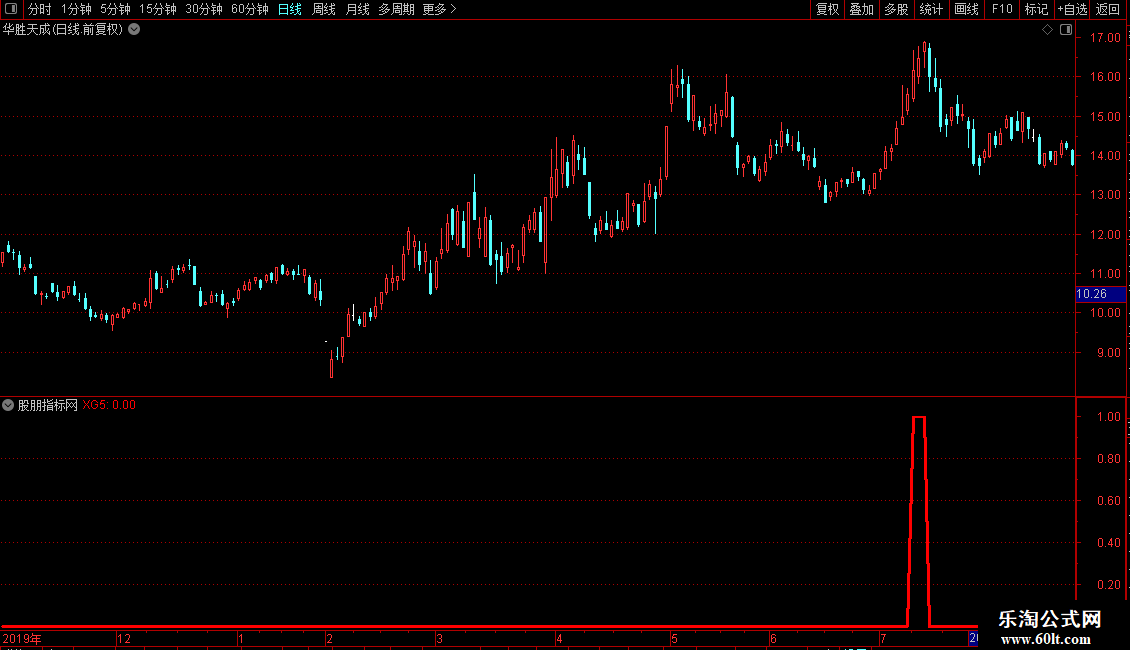
Task: Select the 15分钟 period tab
Action: click(158, 9)
